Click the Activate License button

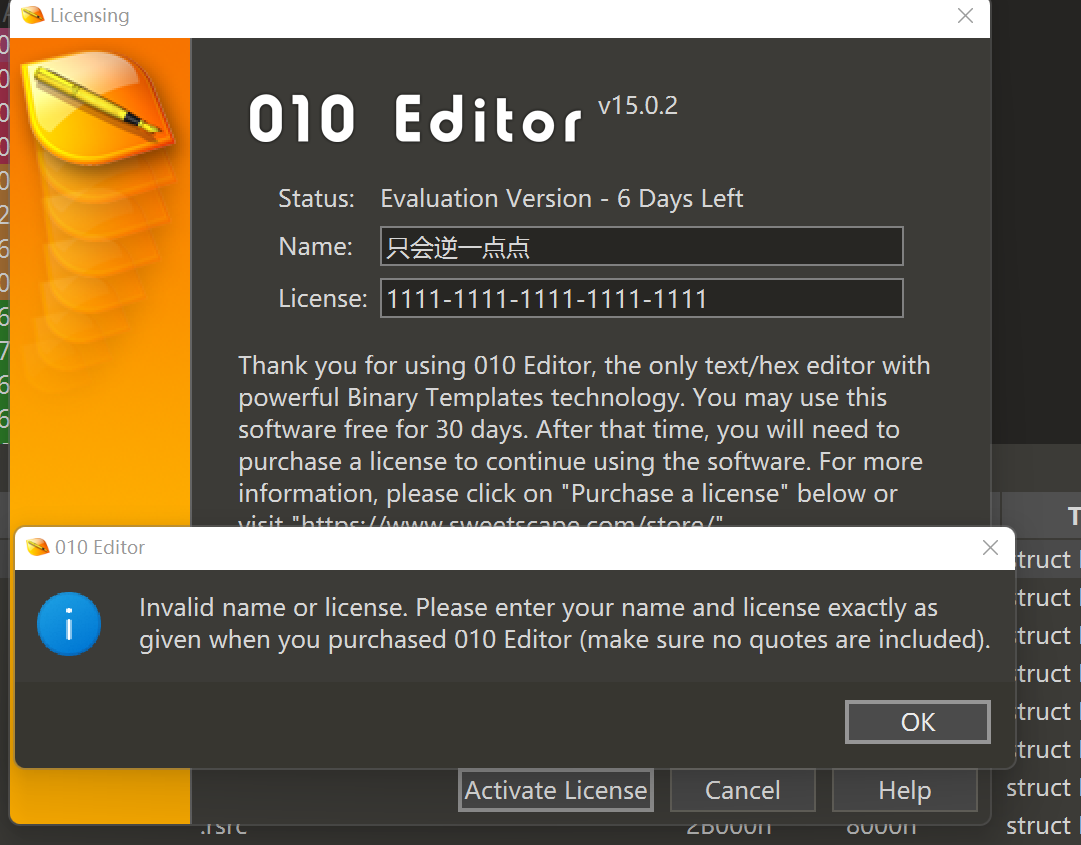556,790
